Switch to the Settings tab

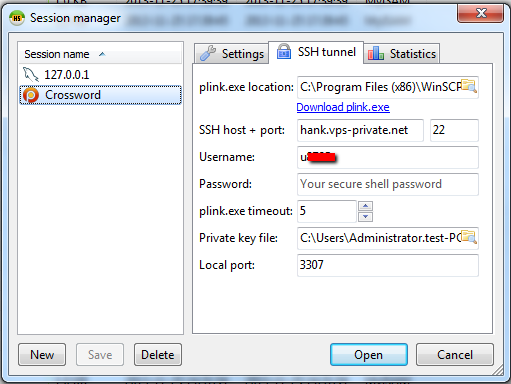pos(231,53)
